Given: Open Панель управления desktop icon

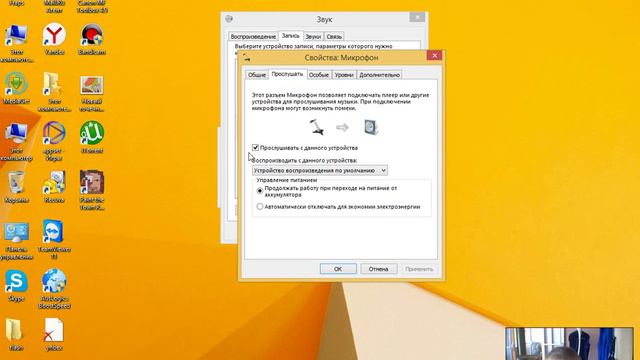Looking at the screenshot, I should [x=16, y=241].
